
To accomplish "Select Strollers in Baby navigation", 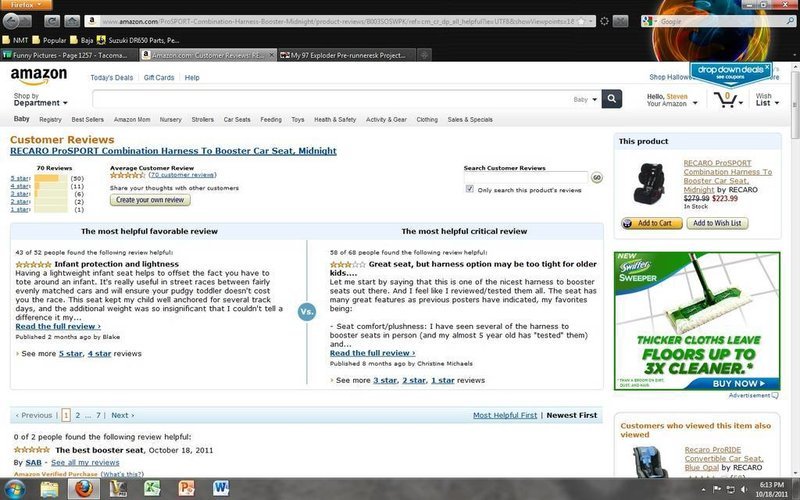I will tap(203, 119).
